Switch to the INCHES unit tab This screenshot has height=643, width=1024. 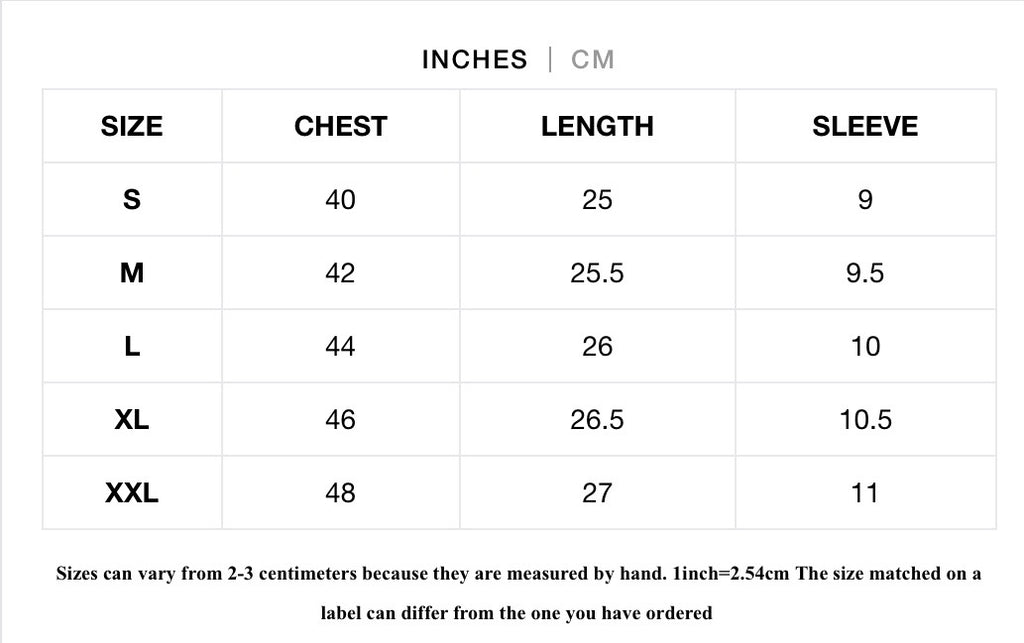(474, 60)
